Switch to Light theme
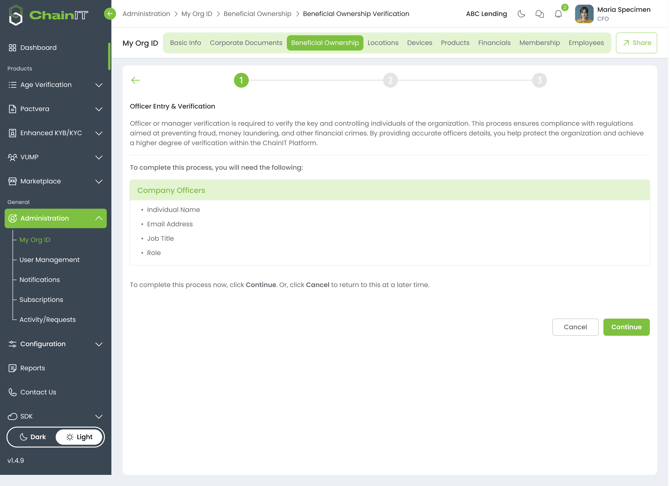Viewport: 670px width, 486px height. (79, 437)
